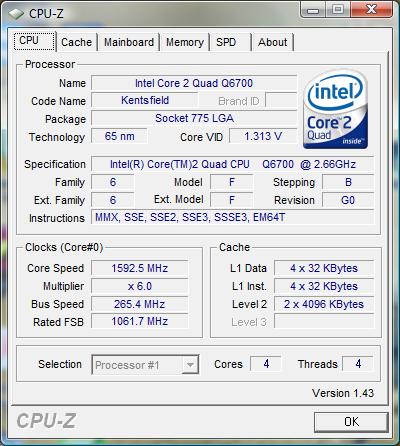Click the Package value Socket 775 LGA
The image size is (400, 446).
(x=194, y=118)
